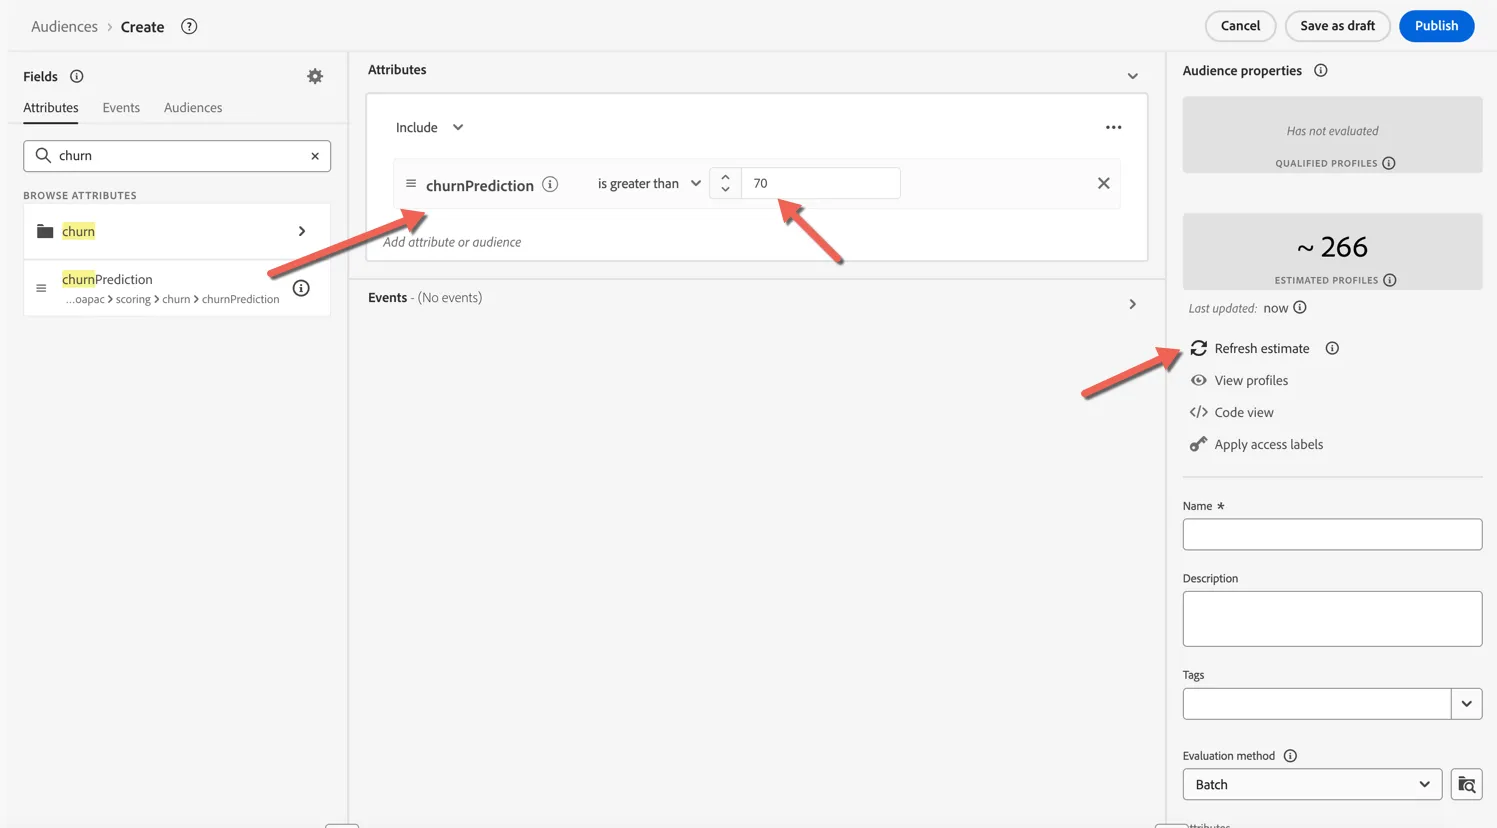Publish the audience
This screenshot has height=828, width=1497.
(1436, 26)
